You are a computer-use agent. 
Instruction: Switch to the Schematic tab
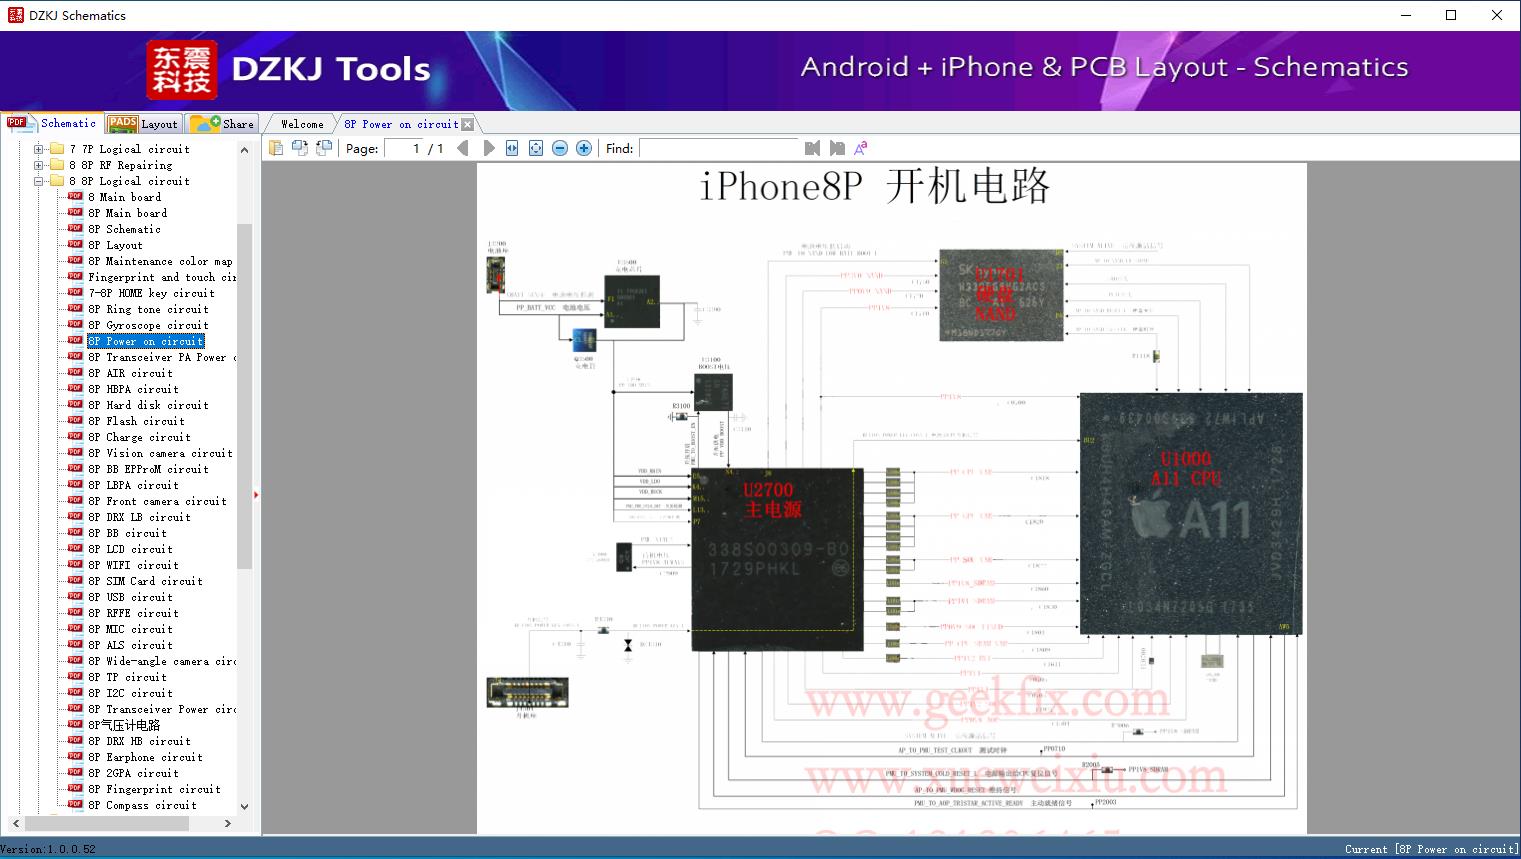[x=52, y=123]
